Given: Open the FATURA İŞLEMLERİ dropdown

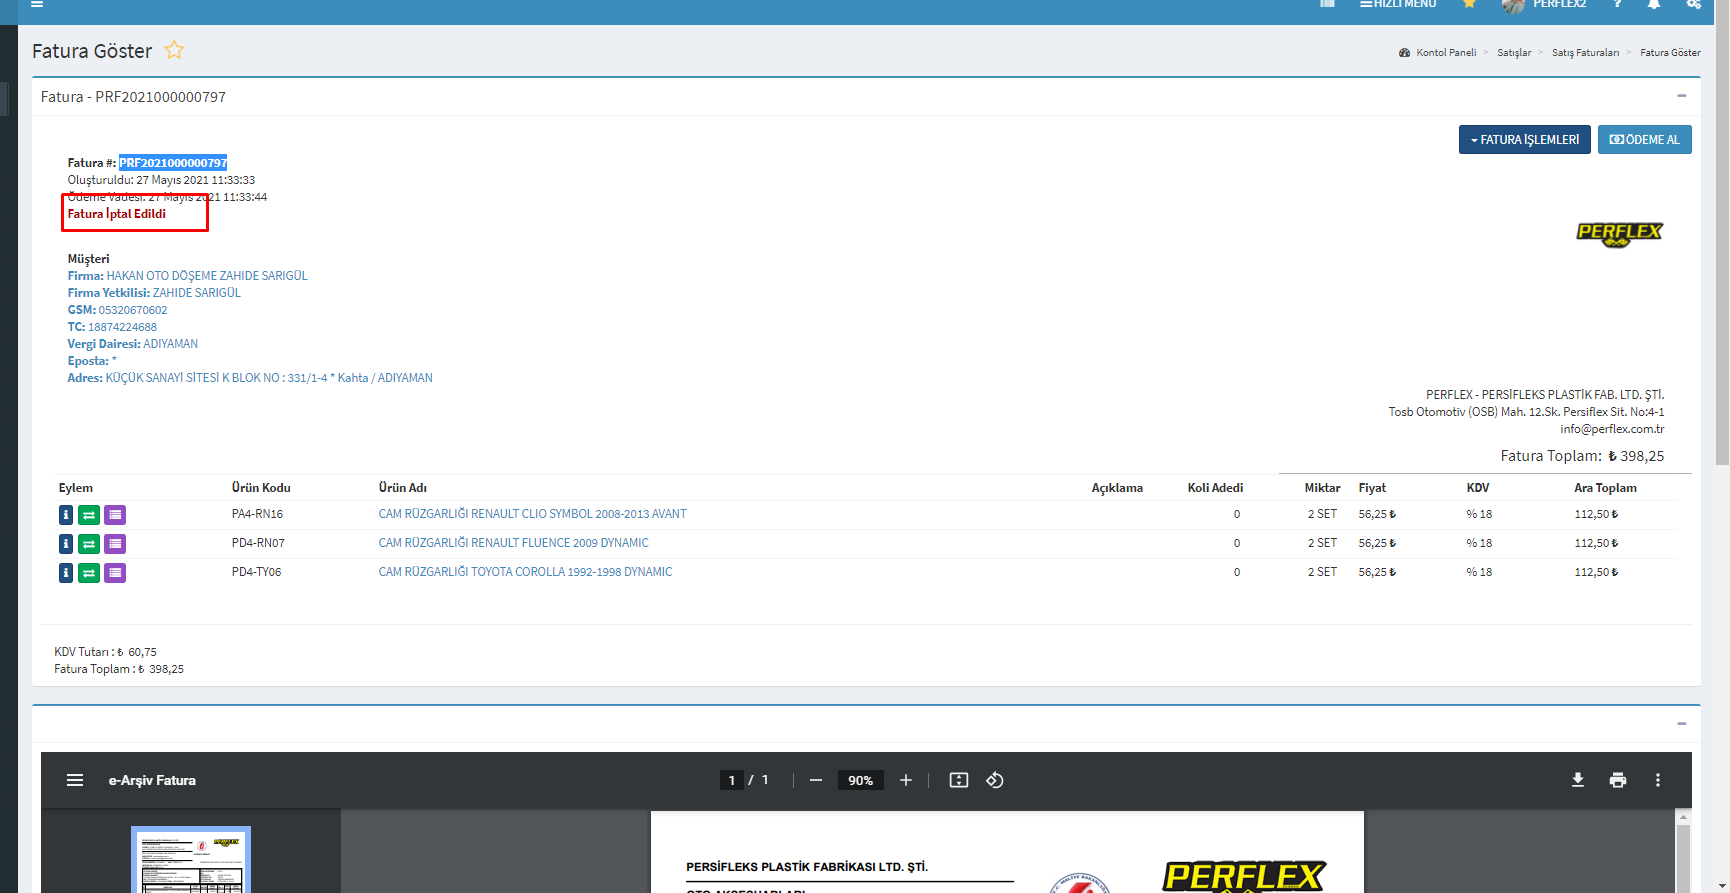Looking at the screenshot, I should pos(1524,140).
